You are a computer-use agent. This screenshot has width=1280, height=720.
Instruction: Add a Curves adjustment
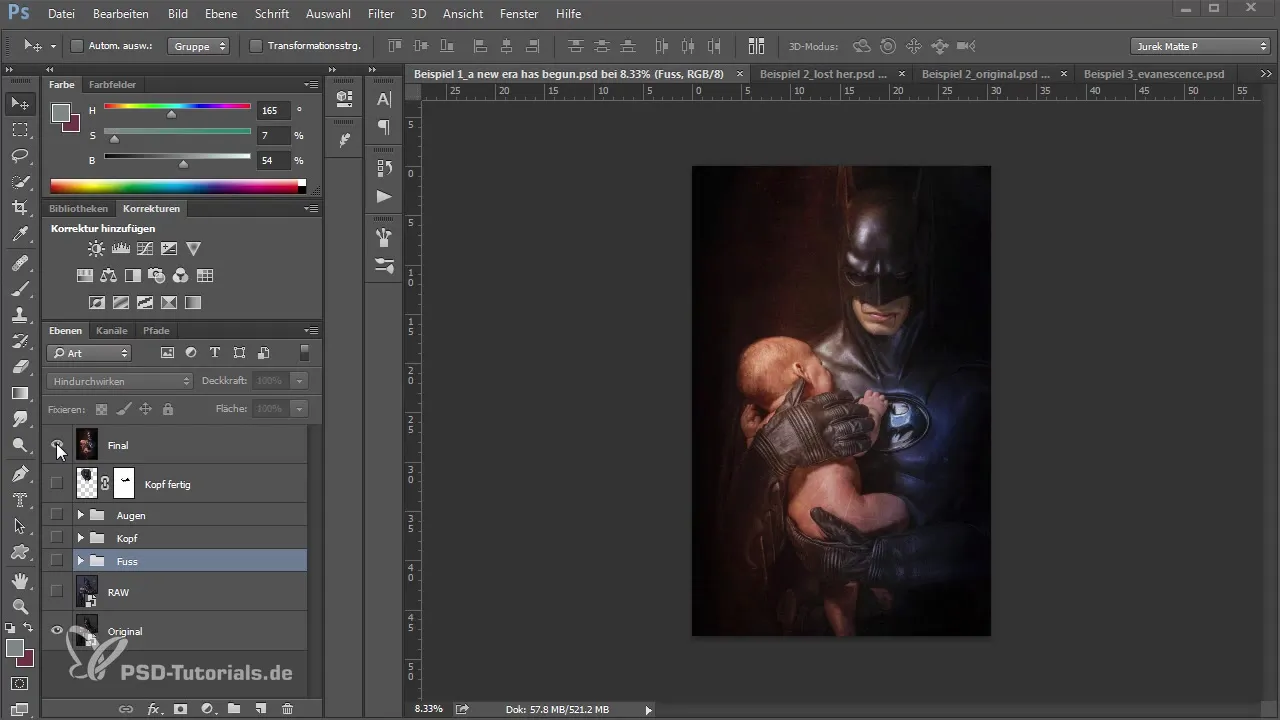tap(145, 249)
